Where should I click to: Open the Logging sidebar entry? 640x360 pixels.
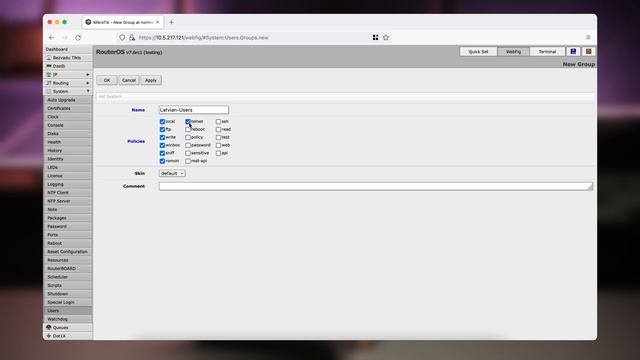(x=68, y=184)
